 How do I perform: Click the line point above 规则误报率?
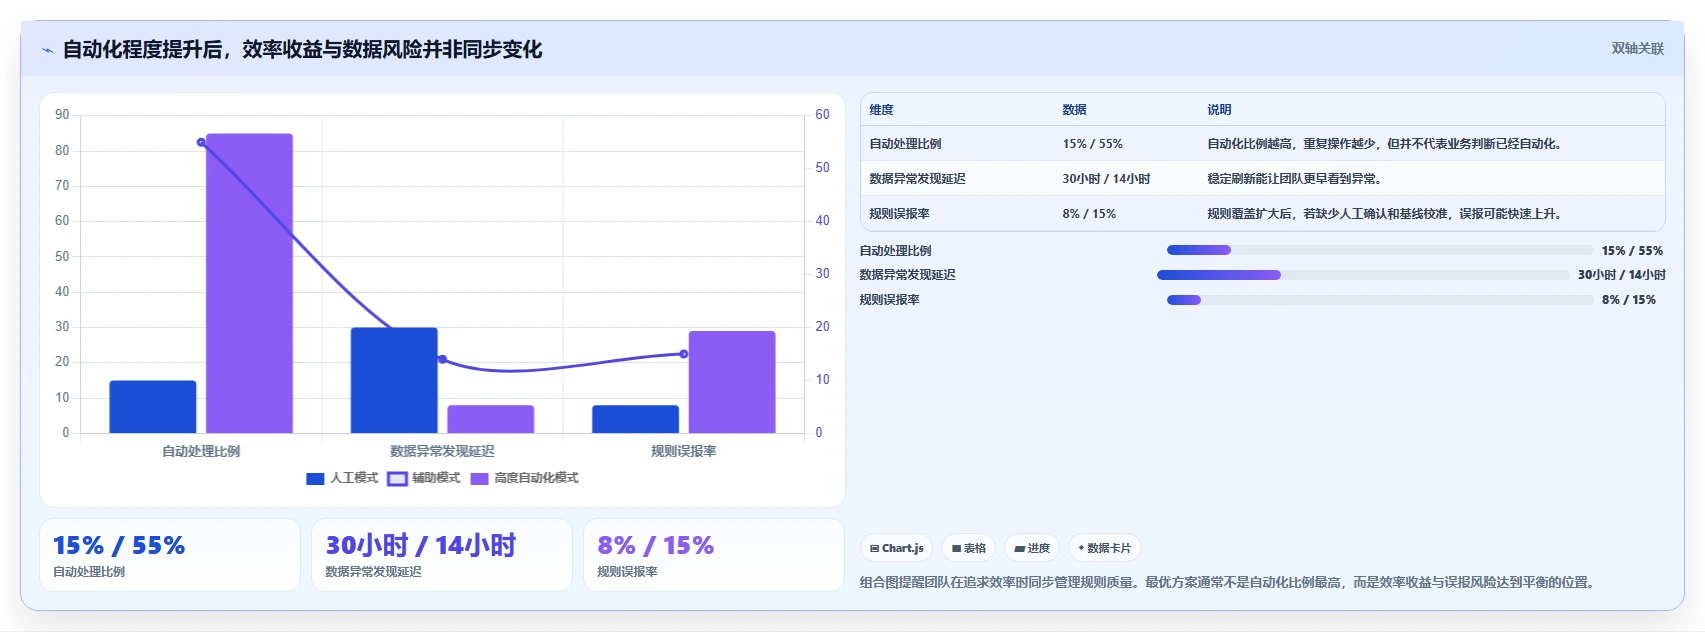pos(684,354)
